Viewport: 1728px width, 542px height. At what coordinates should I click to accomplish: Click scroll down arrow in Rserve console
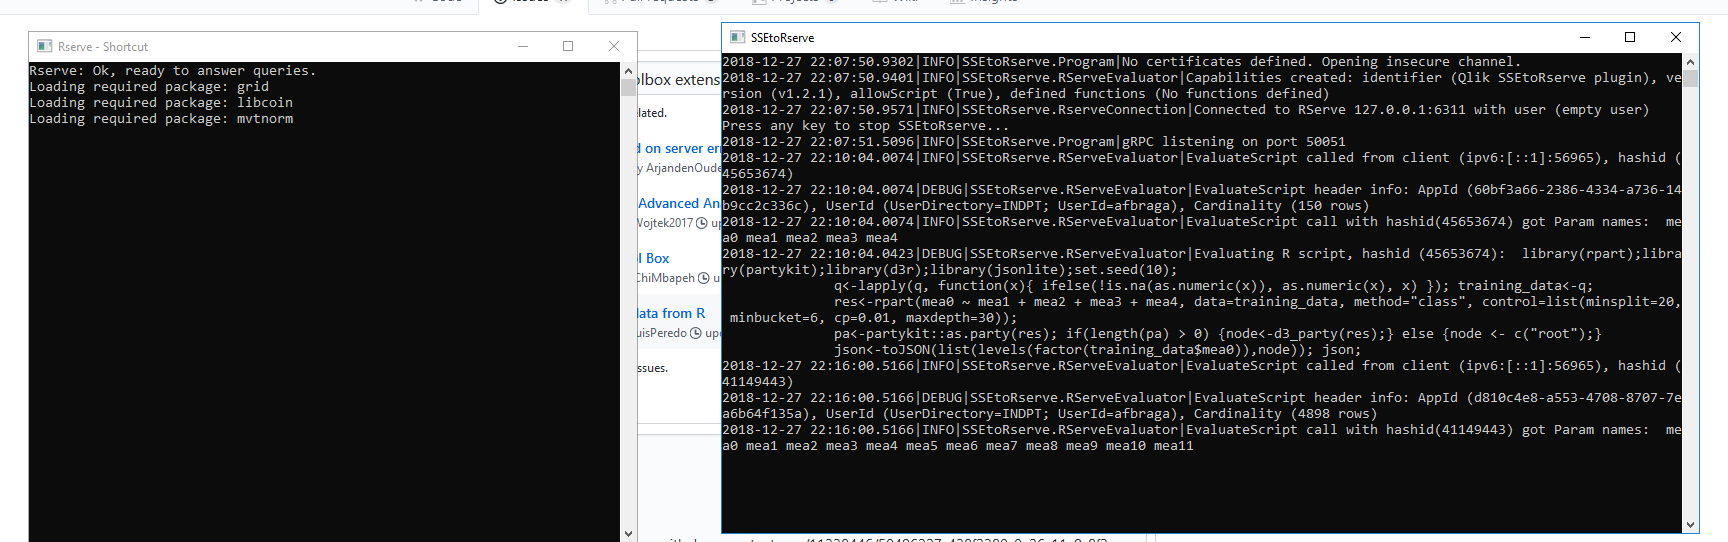pos(628,534)
